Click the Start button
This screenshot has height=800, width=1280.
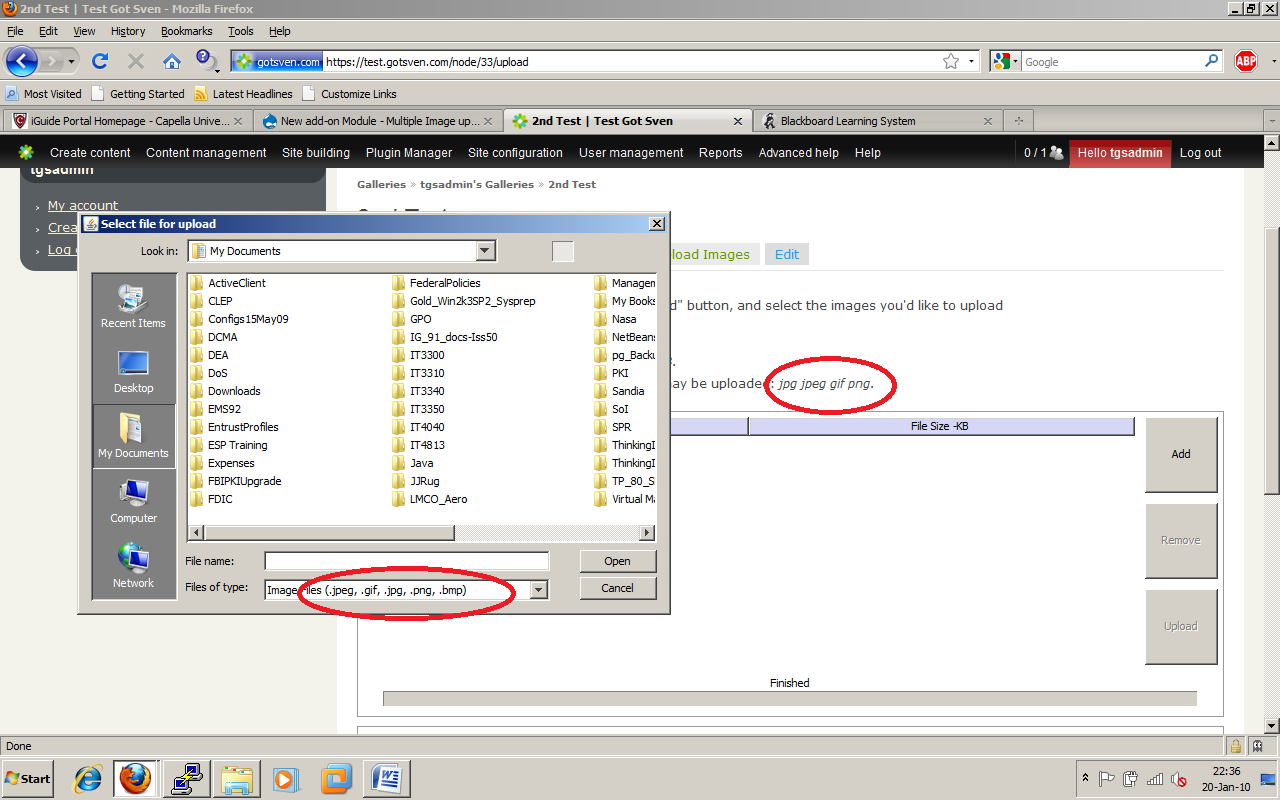[28, 778]
